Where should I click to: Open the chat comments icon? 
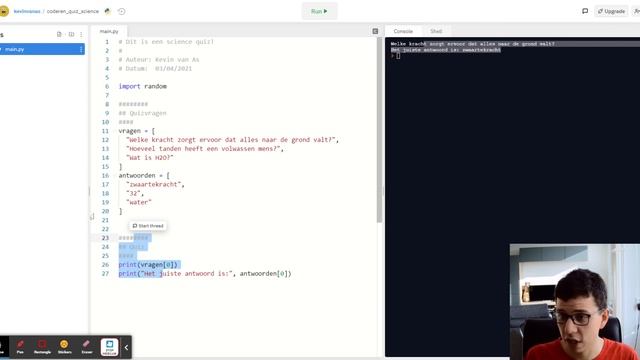tap(585, 11)
